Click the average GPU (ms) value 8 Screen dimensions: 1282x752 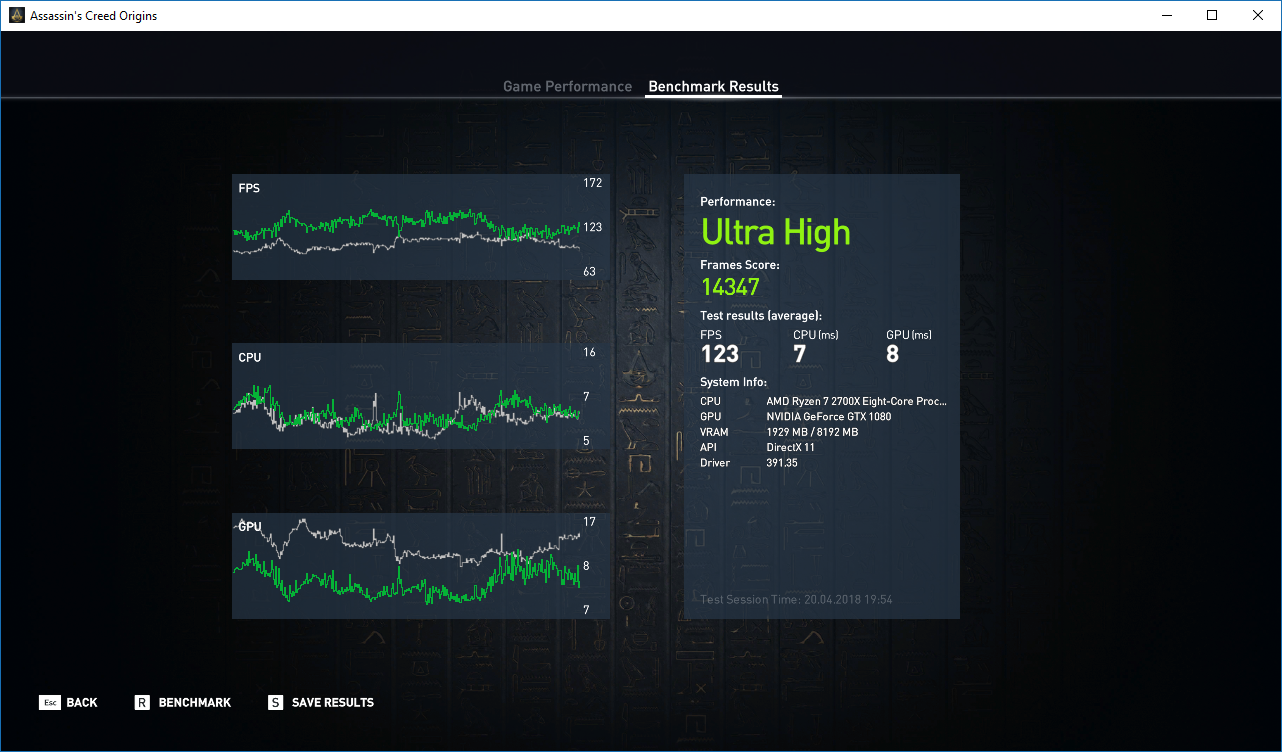click(893, 354)
